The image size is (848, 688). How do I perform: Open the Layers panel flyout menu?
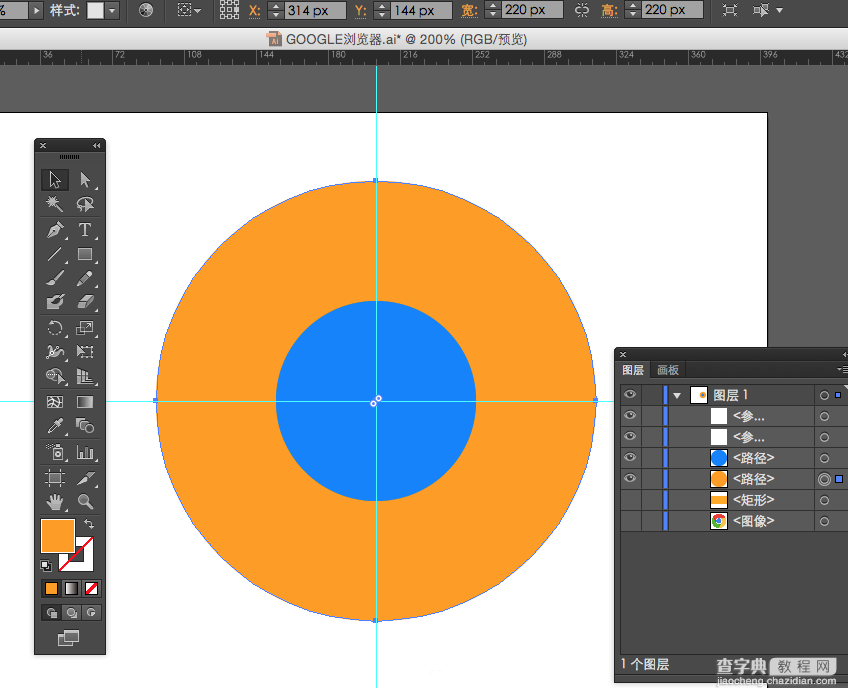(x=842, y=369)
